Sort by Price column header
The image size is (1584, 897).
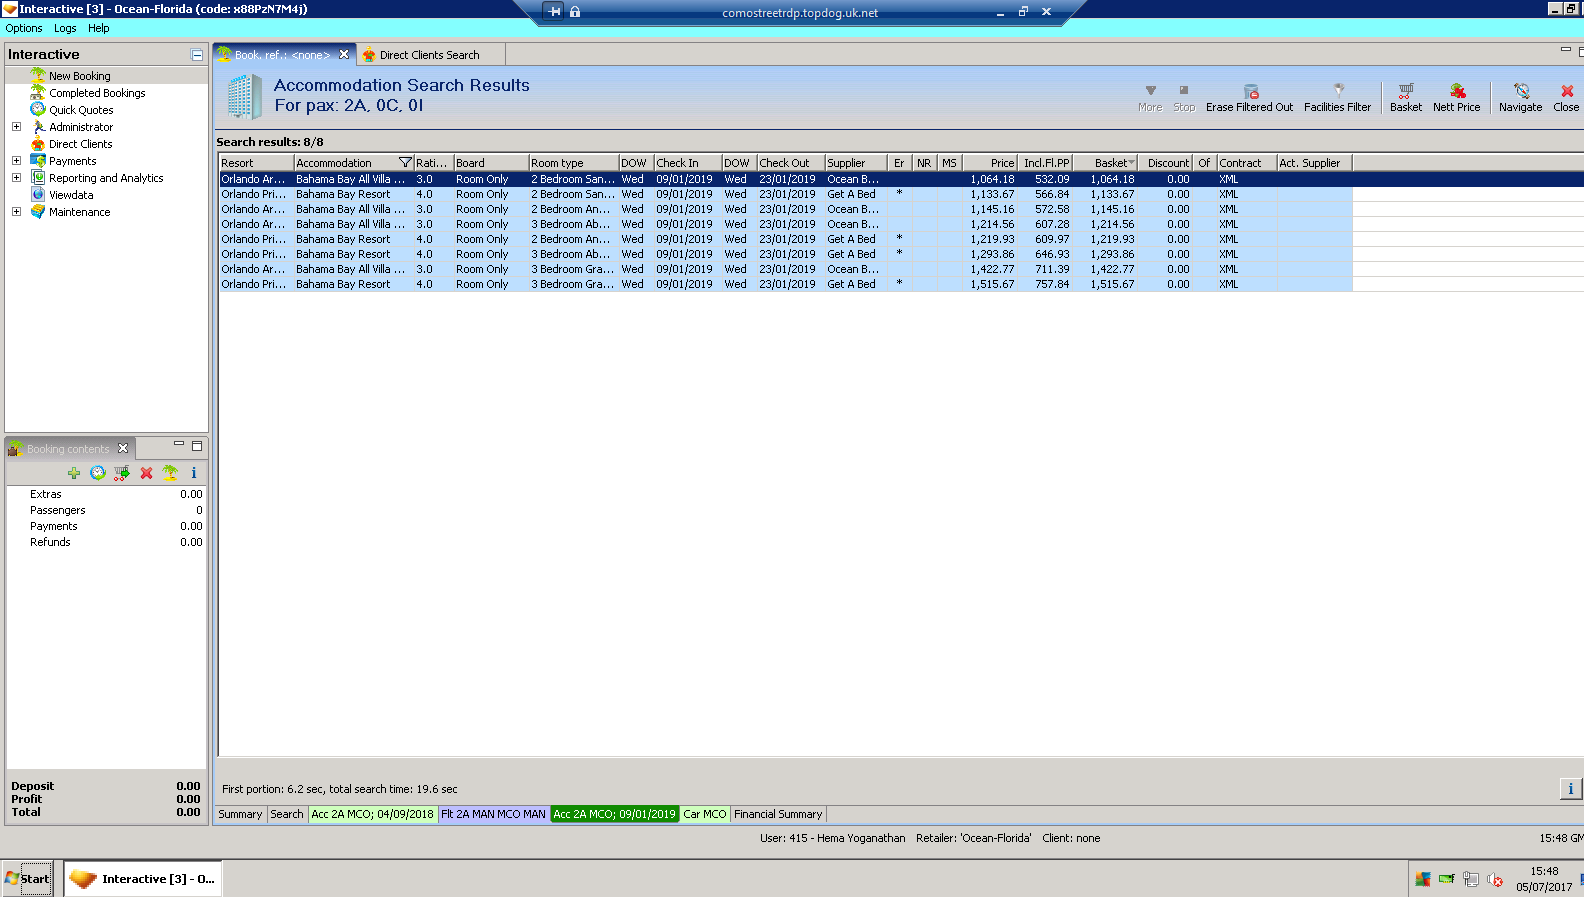[x=990, y=163]
